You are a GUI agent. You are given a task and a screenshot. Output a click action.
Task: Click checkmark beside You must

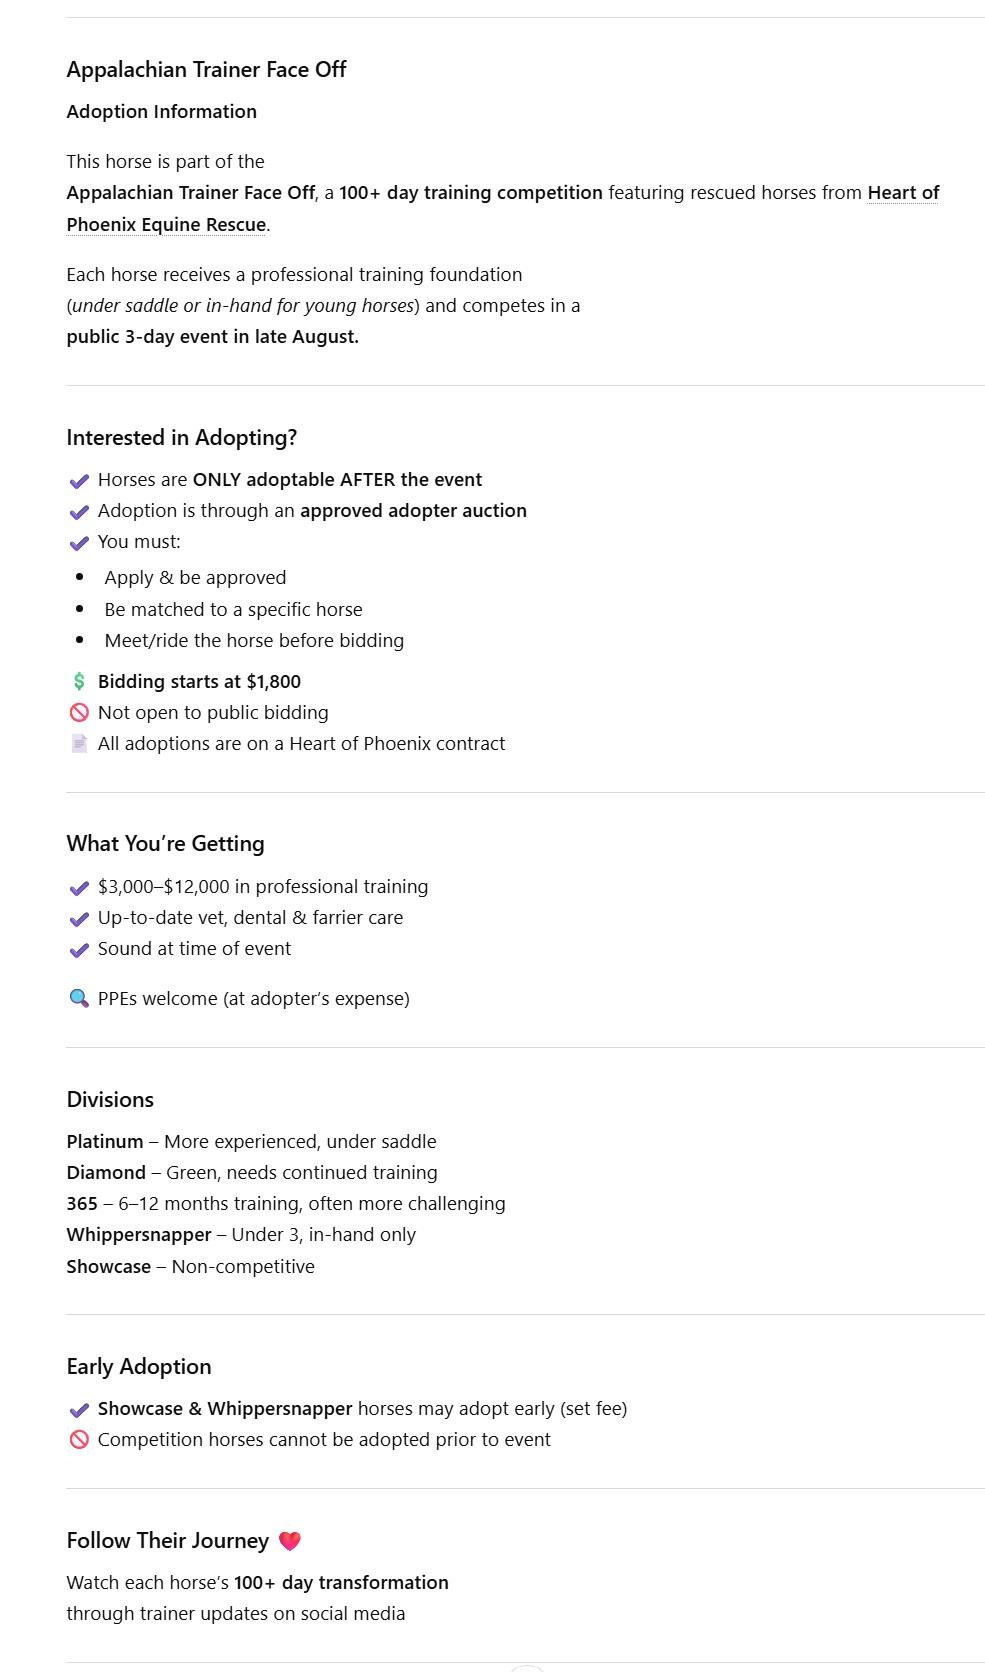tap(79, 543)
